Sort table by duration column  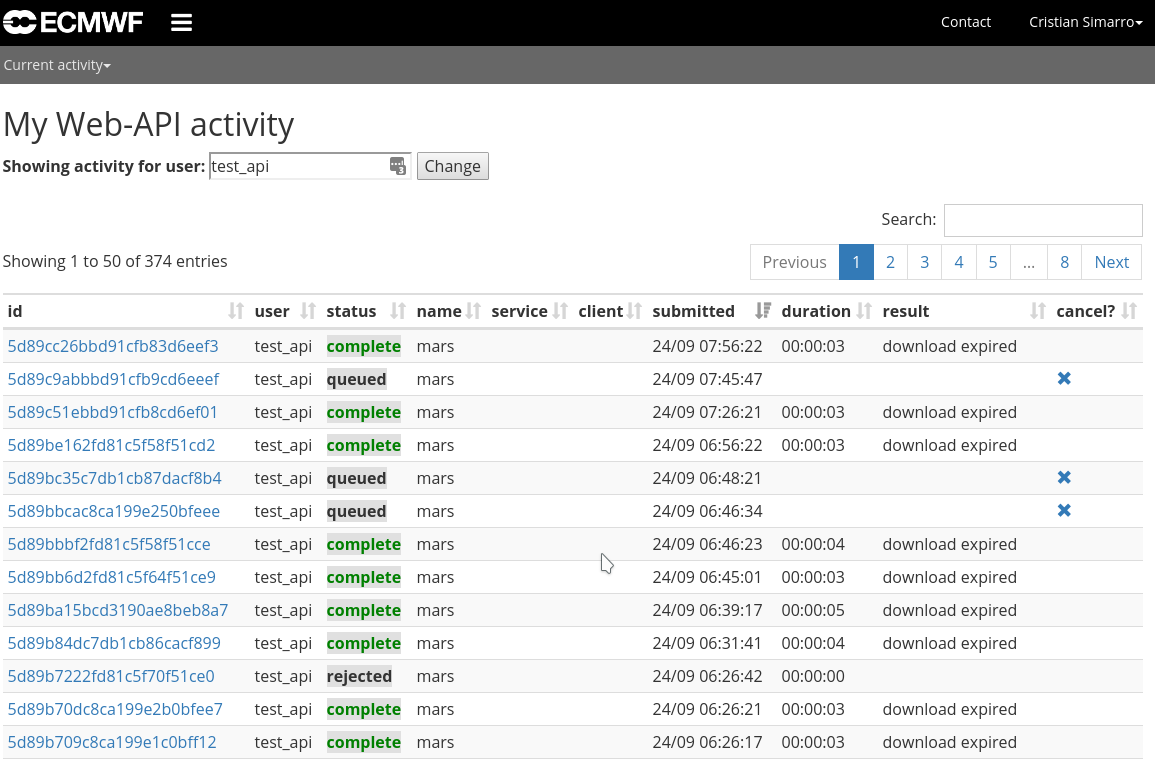(x=825, y=311)
